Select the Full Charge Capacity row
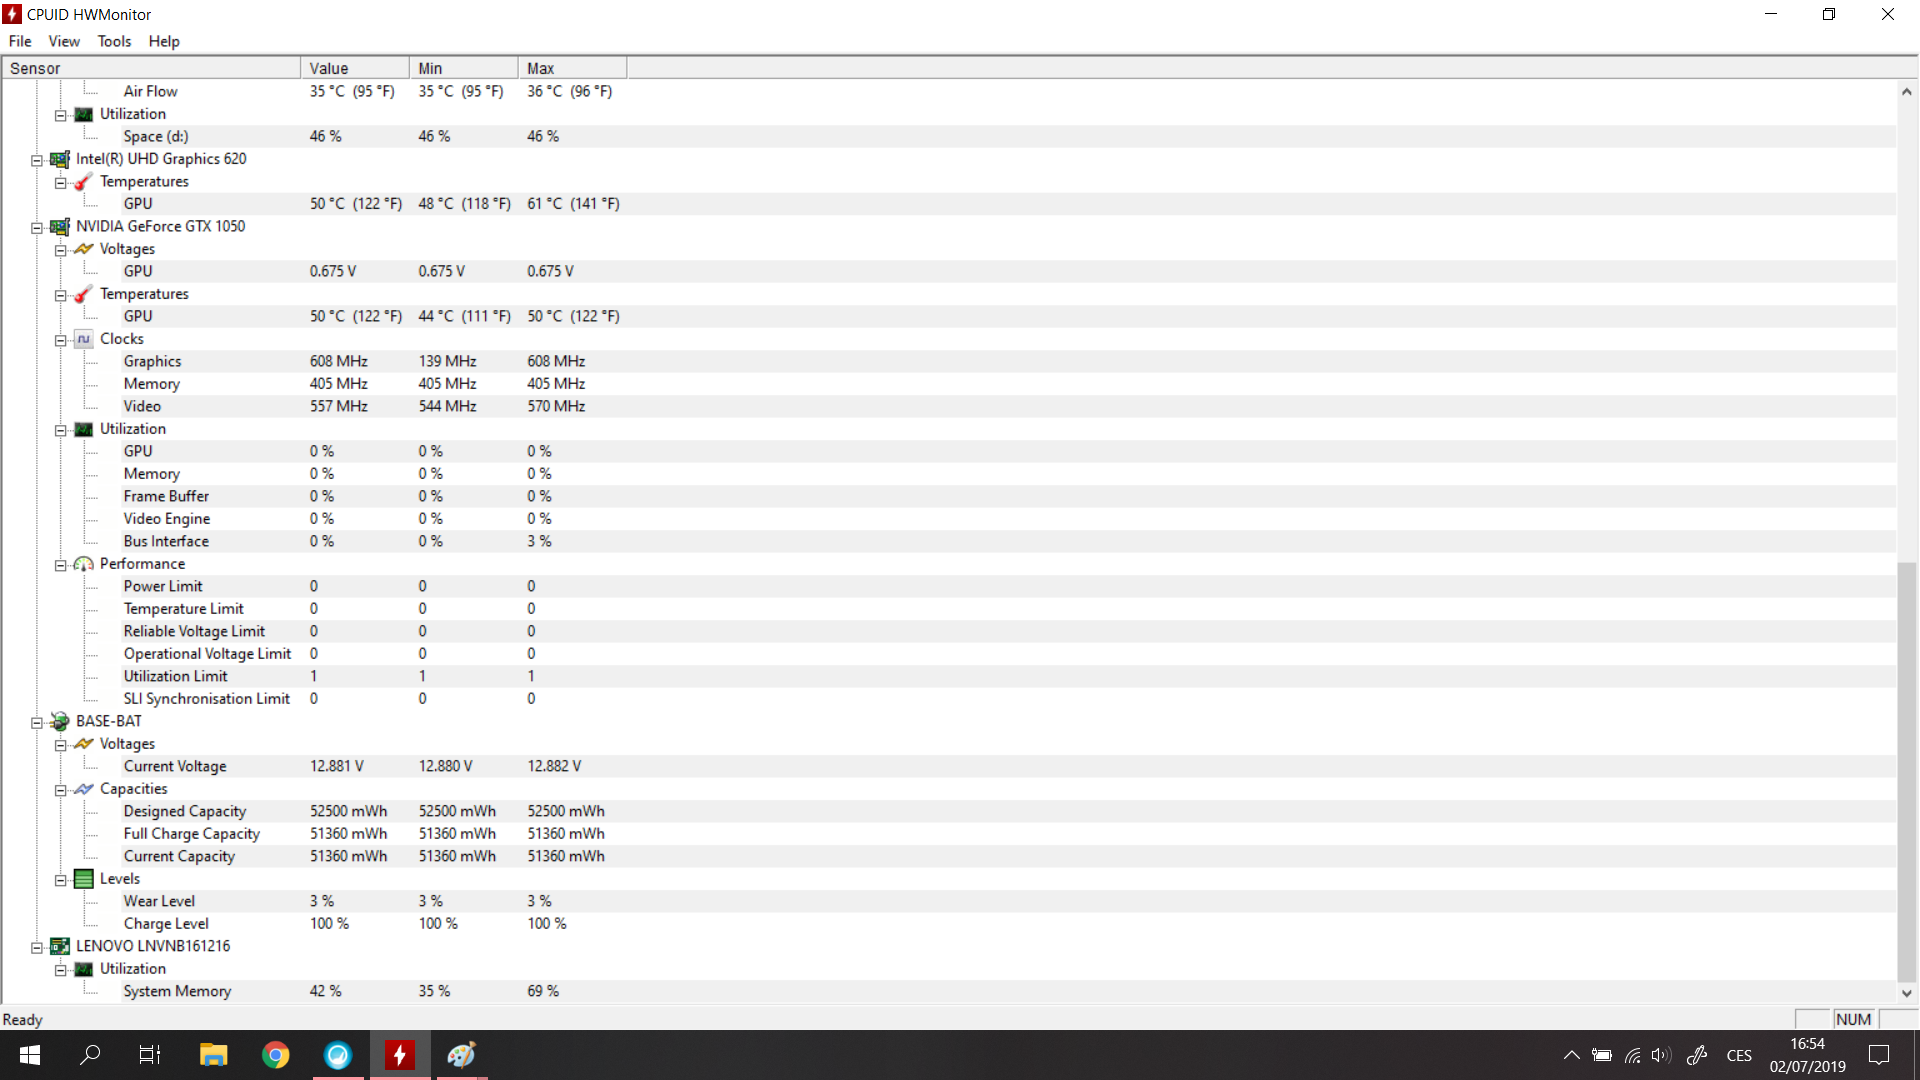Image resolution: width=1920 pixels, height=1080 pixels. click(x=192, y=834)
